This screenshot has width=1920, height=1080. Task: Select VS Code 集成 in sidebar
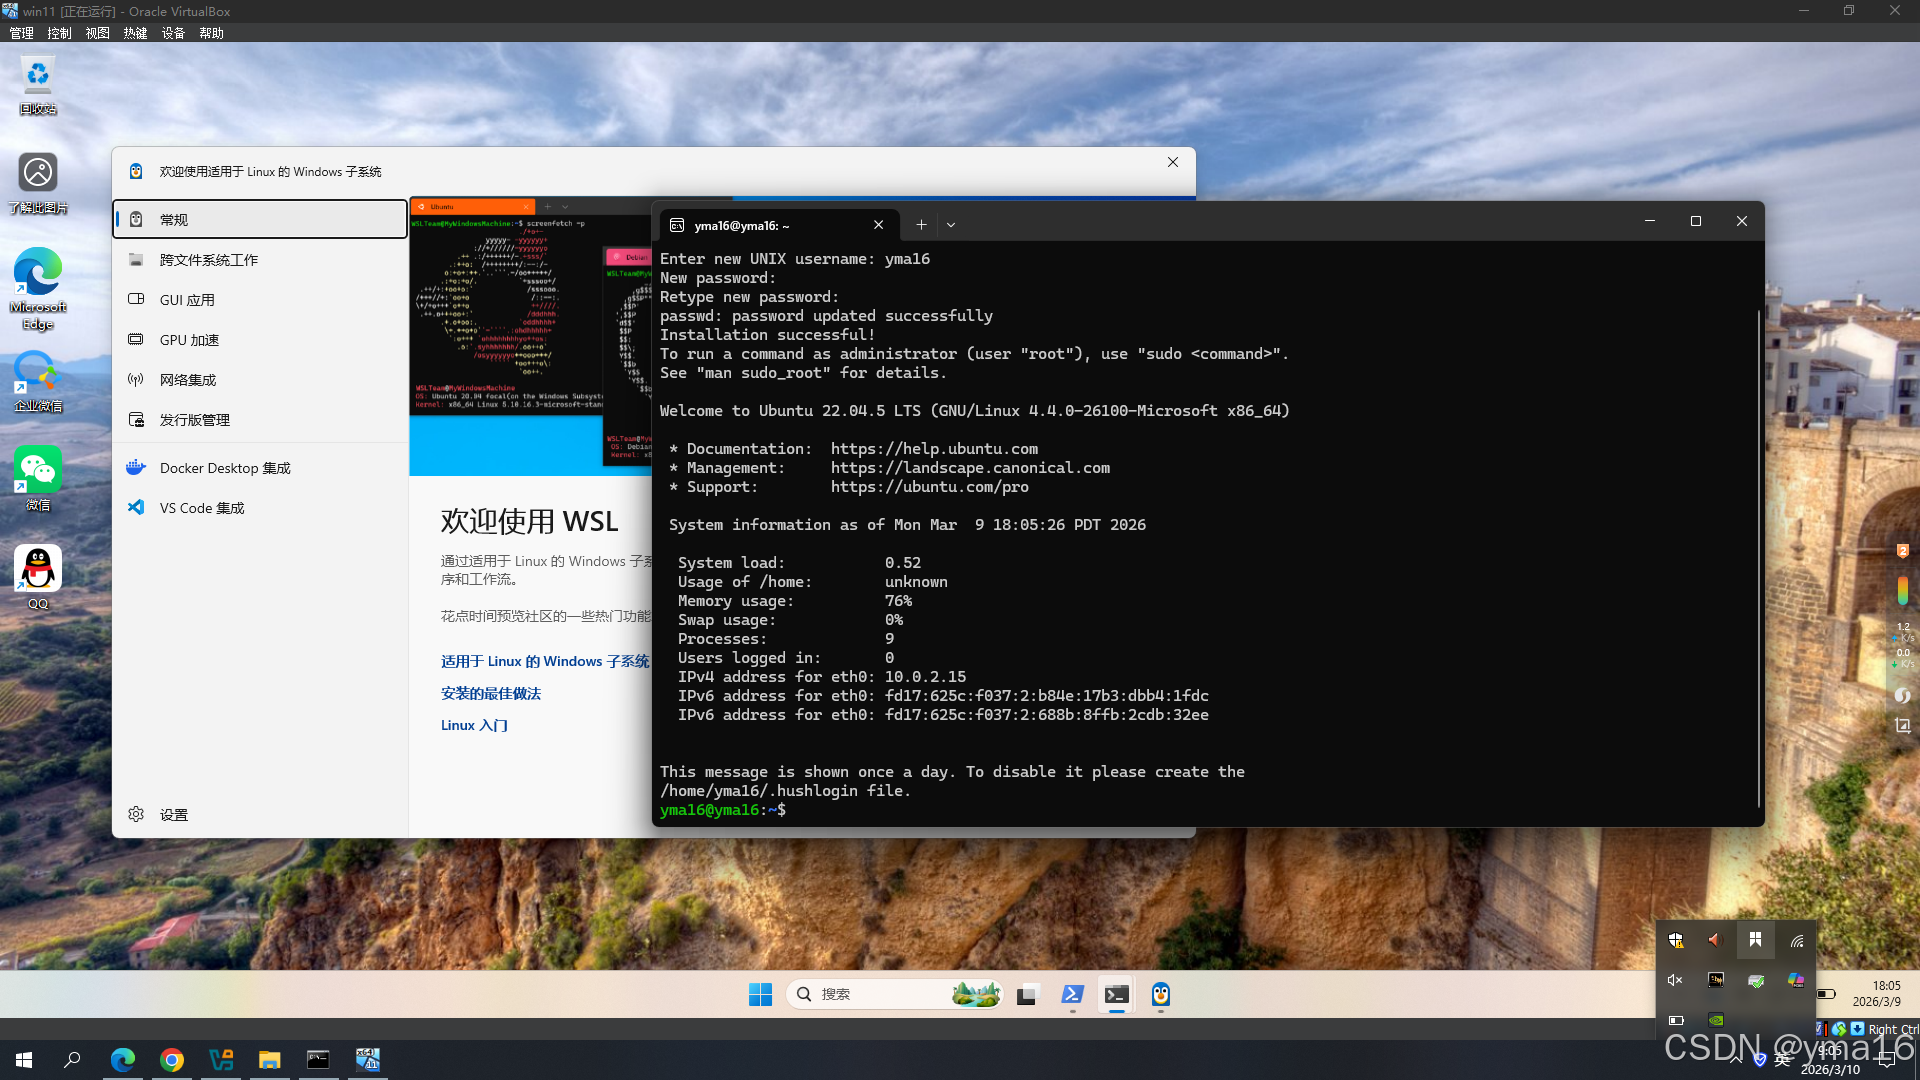[202, 508]
